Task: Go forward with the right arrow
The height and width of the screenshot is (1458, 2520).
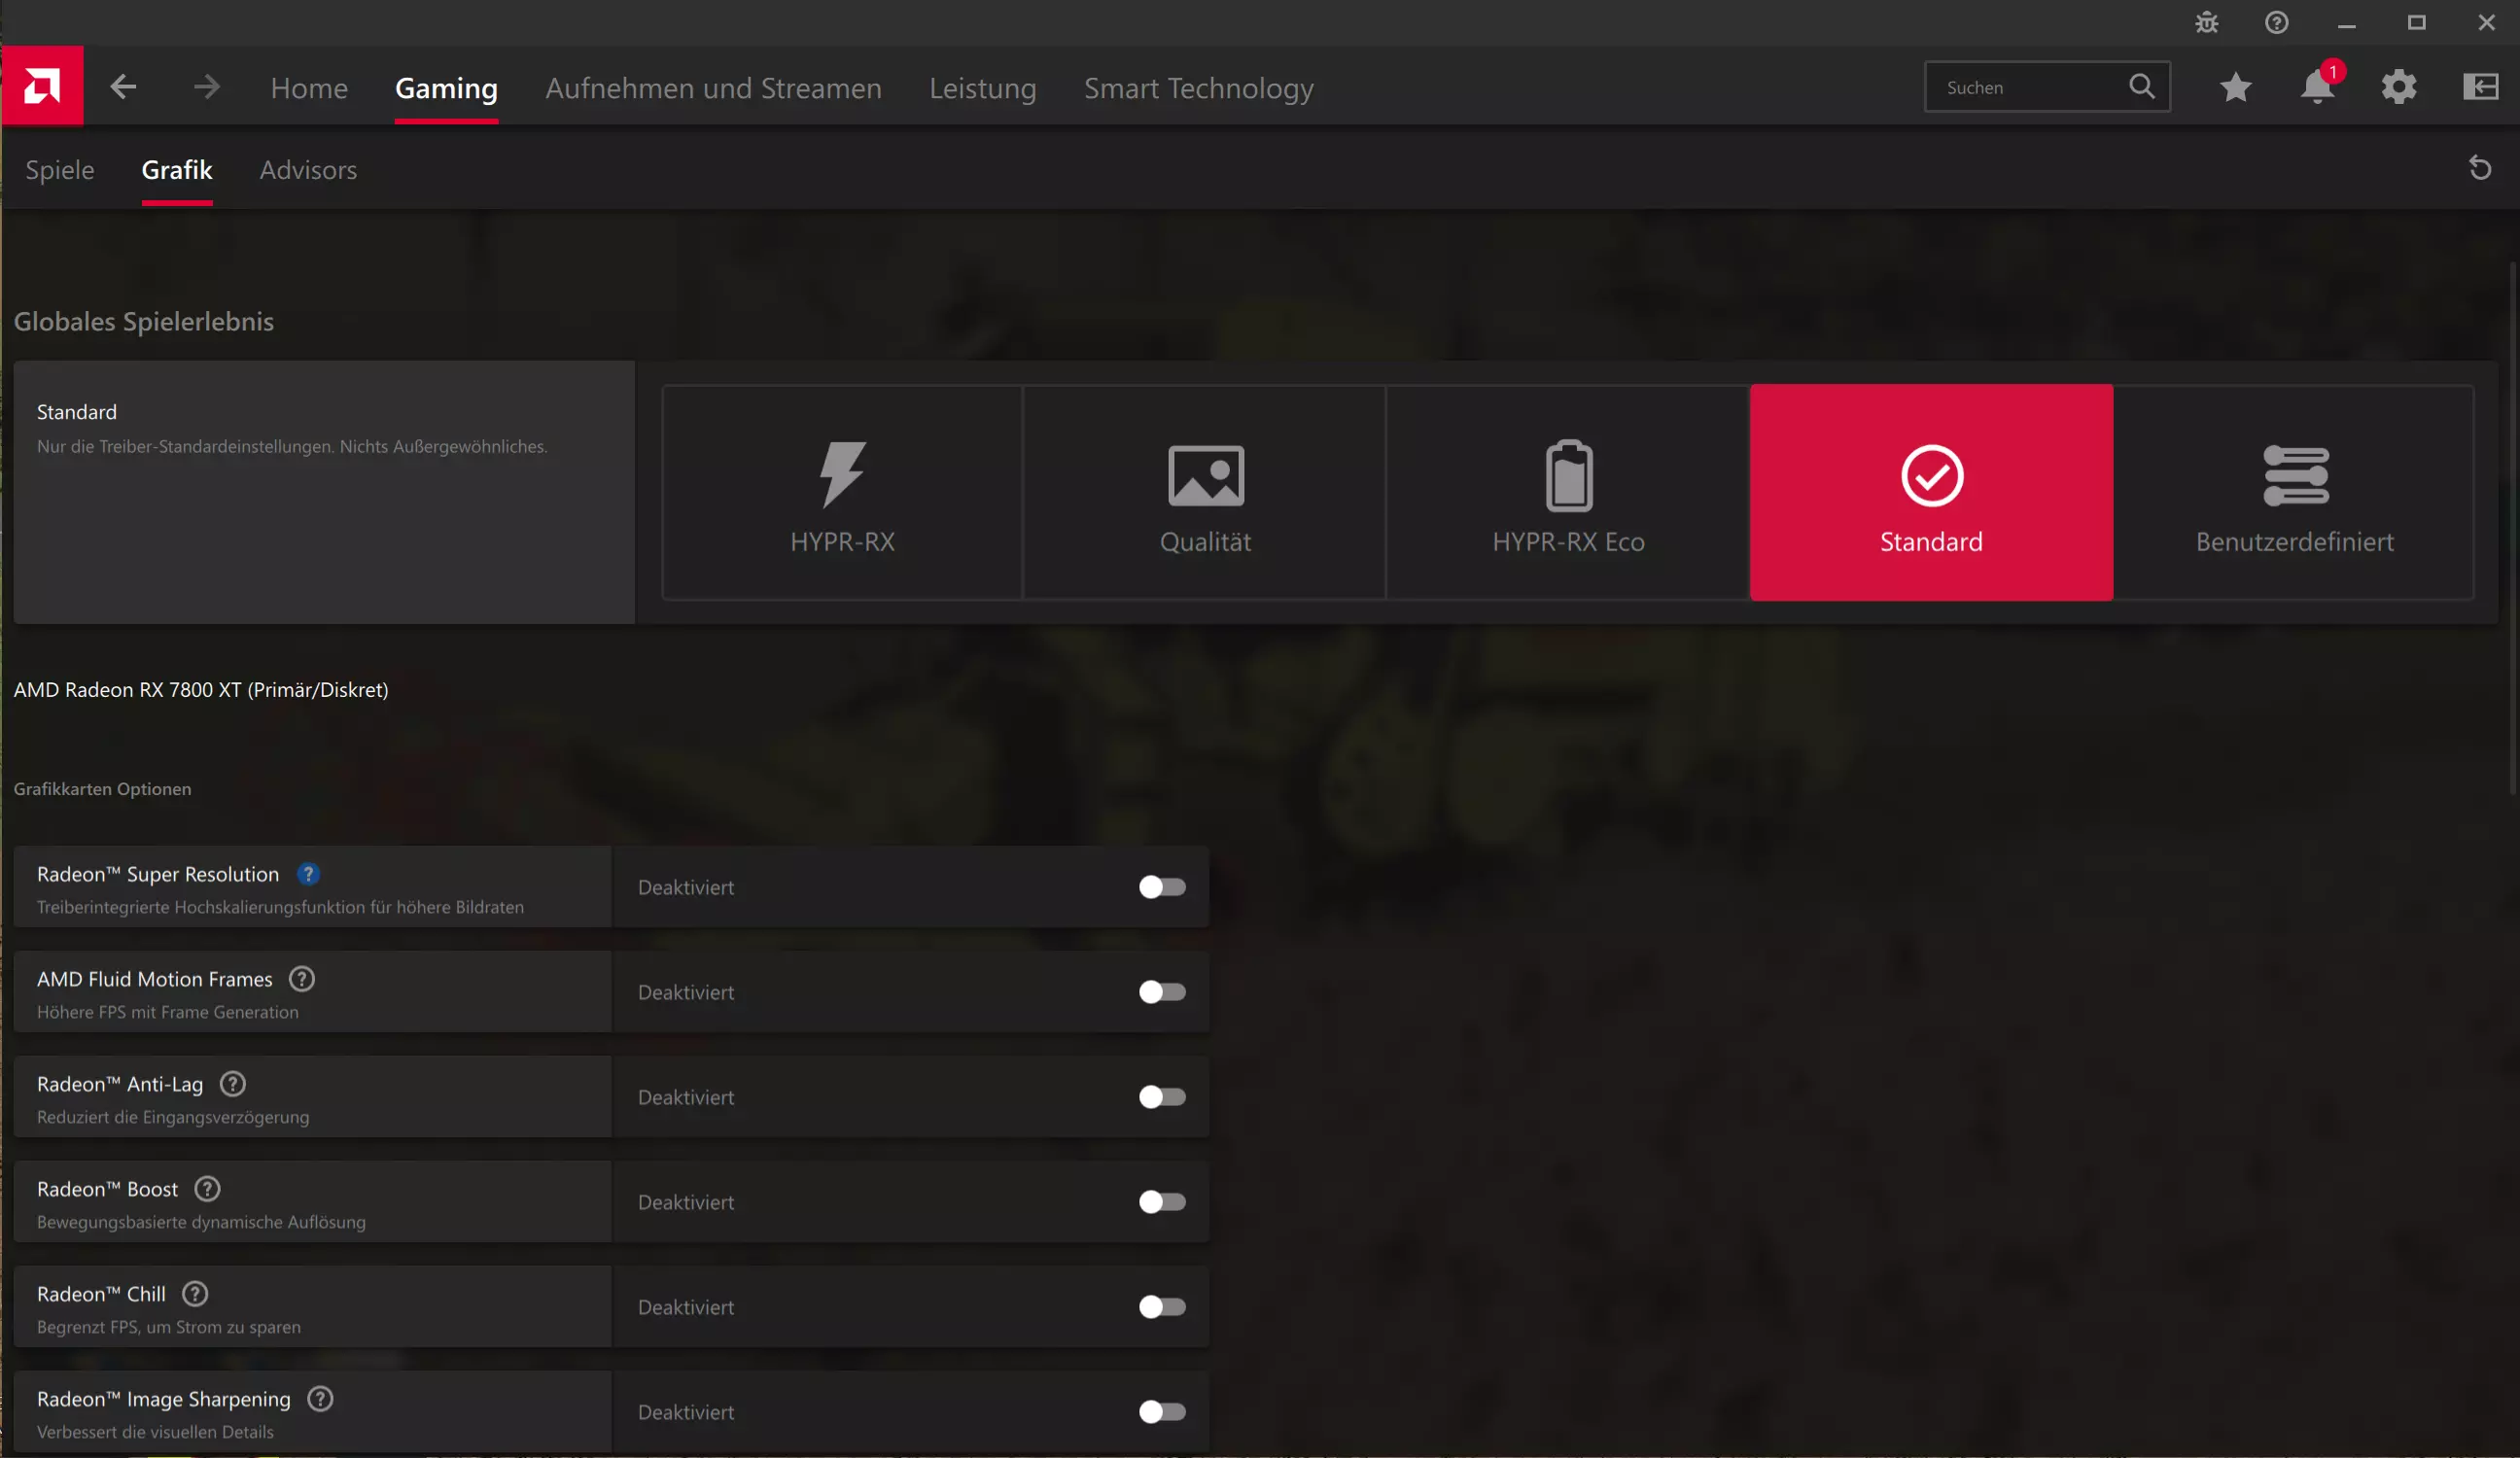Action: tap(206, 87)
